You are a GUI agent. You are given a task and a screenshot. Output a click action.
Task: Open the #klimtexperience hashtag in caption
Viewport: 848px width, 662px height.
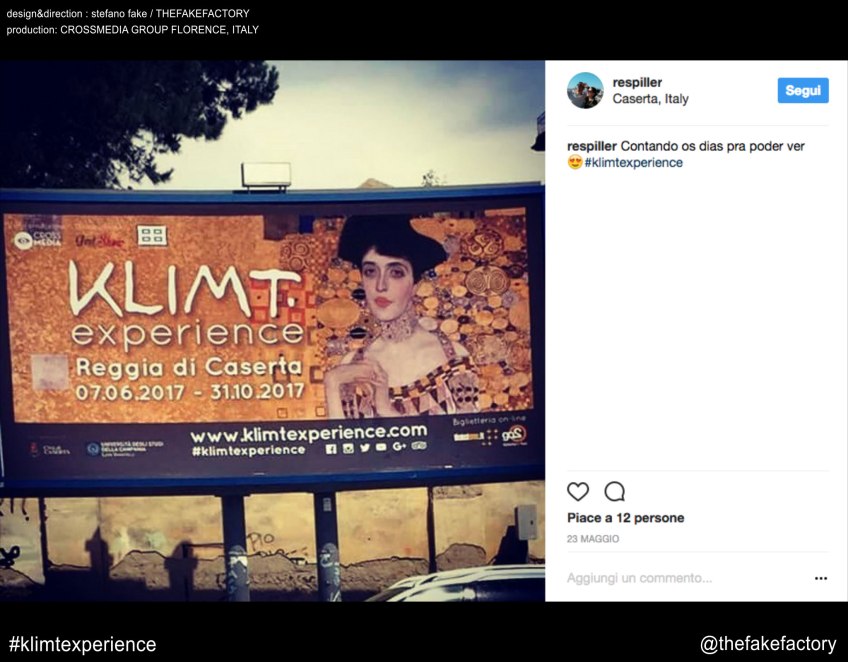click(x=633, y=163)
